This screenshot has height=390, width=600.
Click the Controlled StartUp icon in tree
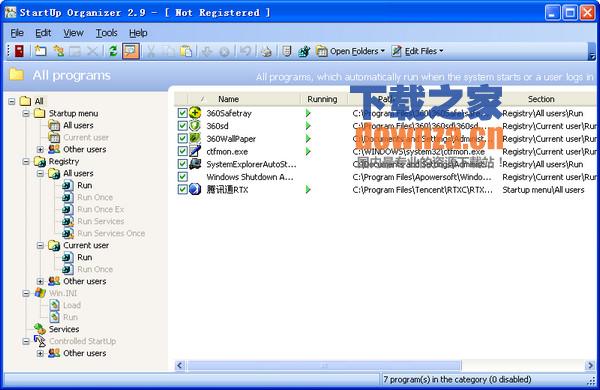point(40,341)
